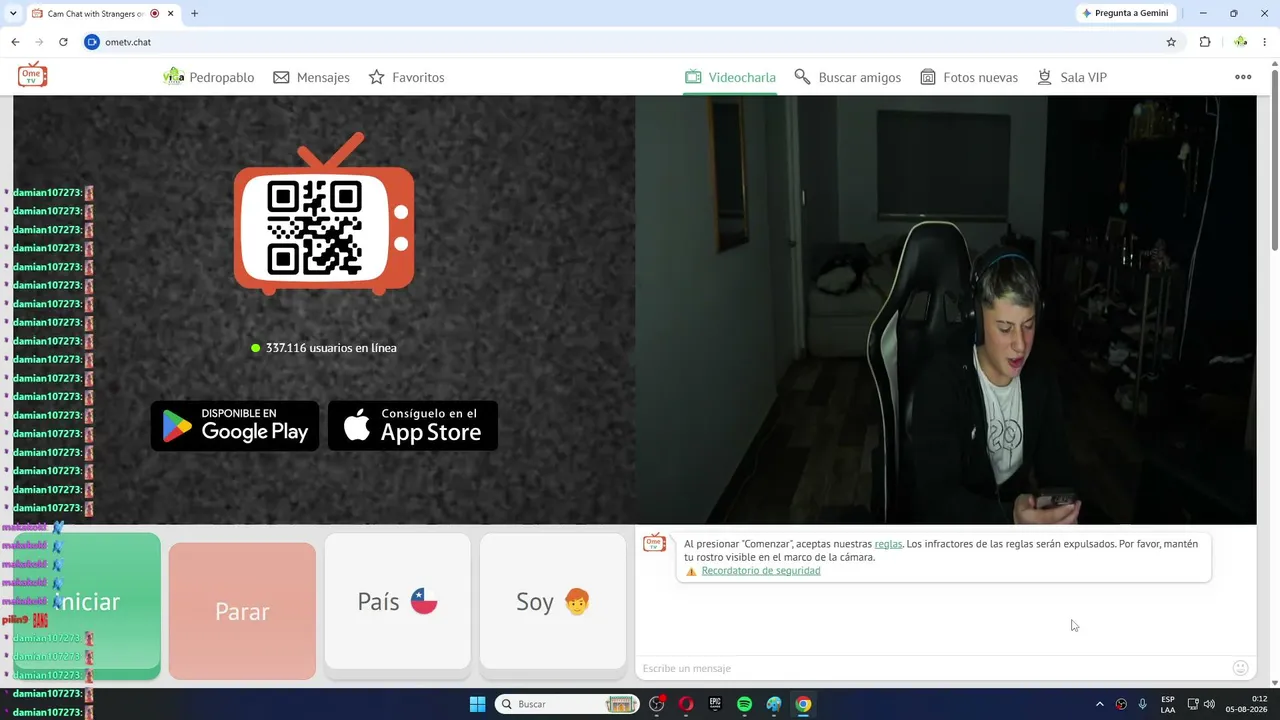
Task: Open the Mensajes inbox
Action: pos(311,77)
